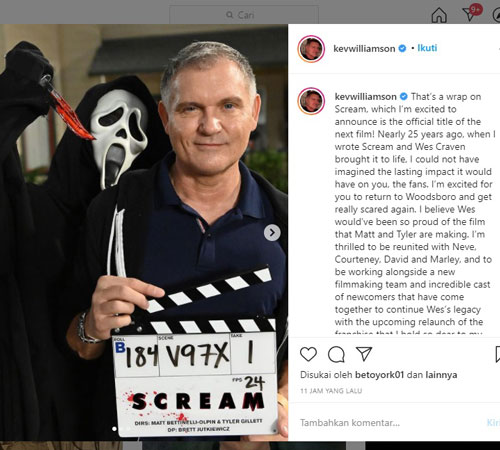This screenshot has height=450, width=500.
Task: Click the caption avatar thumbnail
Action: tap(311, 101)
